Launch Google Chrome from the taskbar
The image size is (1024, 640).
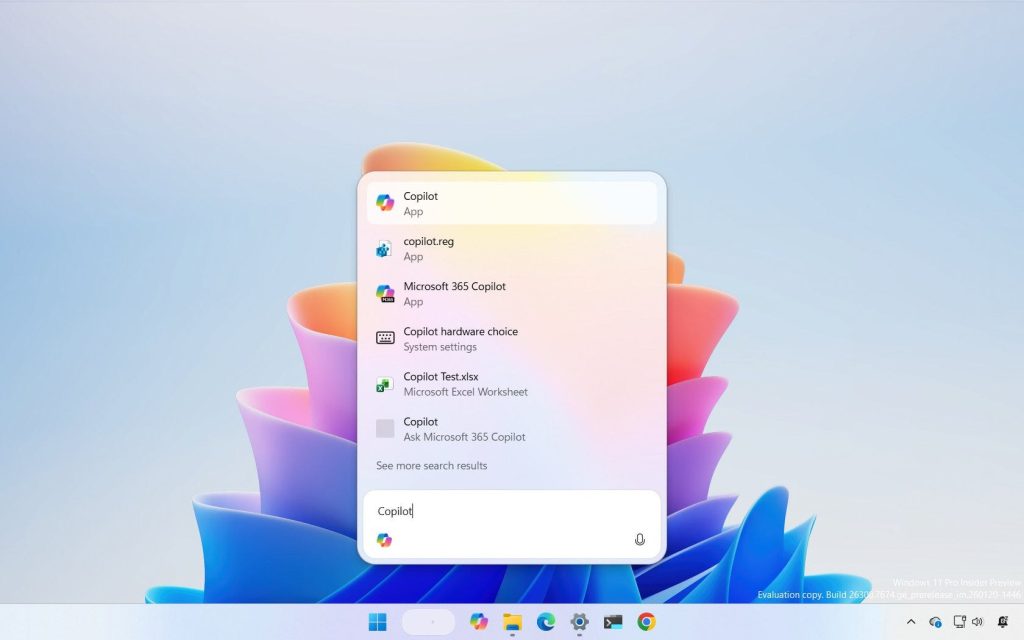click(647, 622)
